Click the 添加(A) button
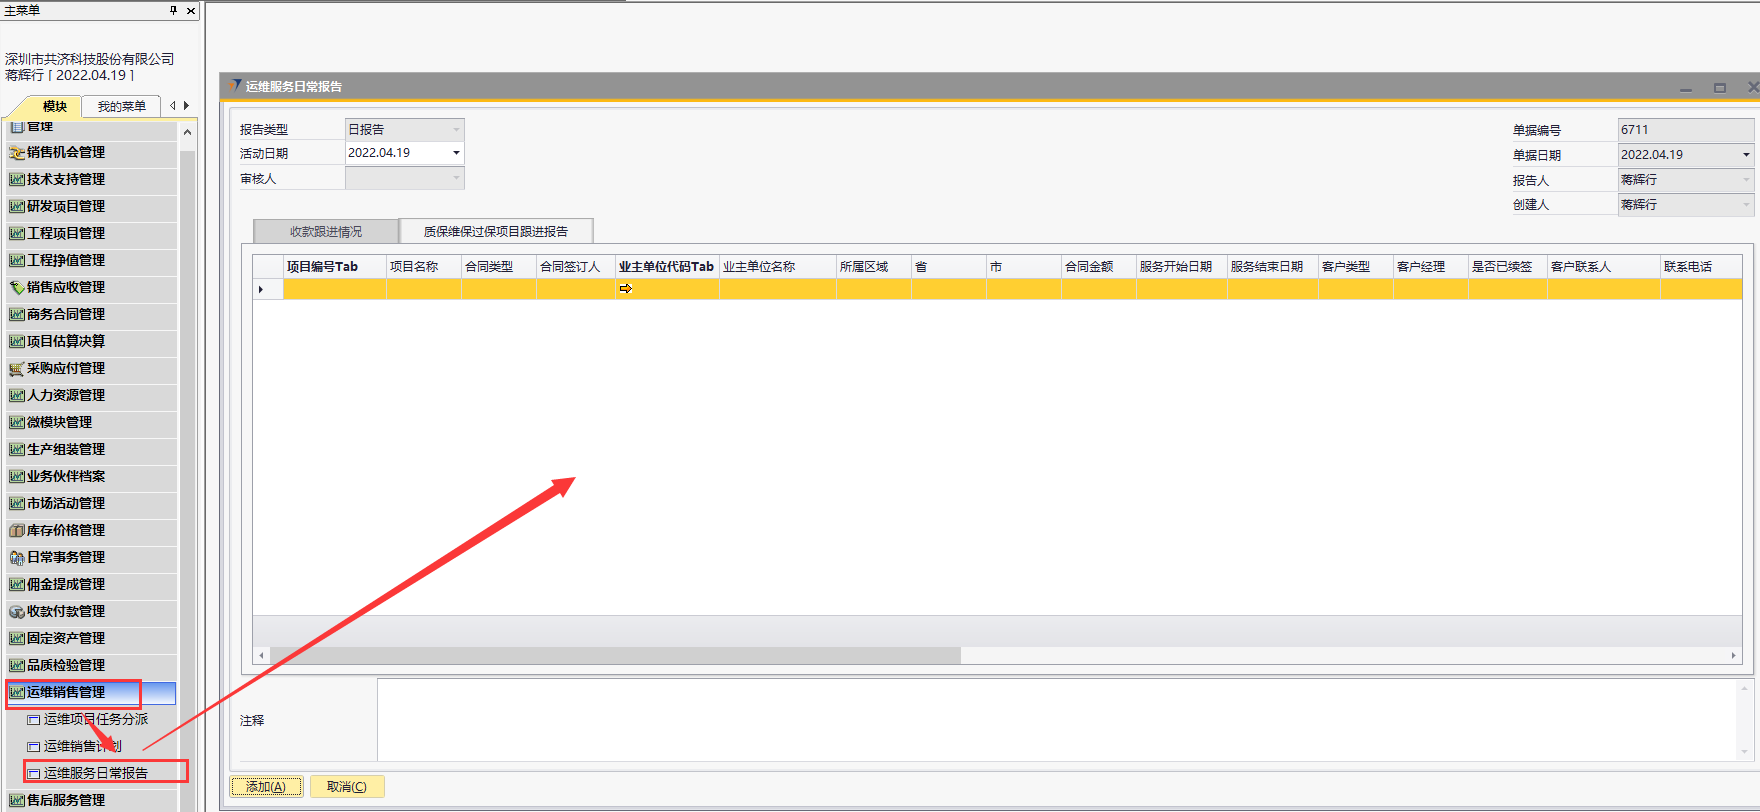The height and width of the screenshot is (812, 1760). 266,787
